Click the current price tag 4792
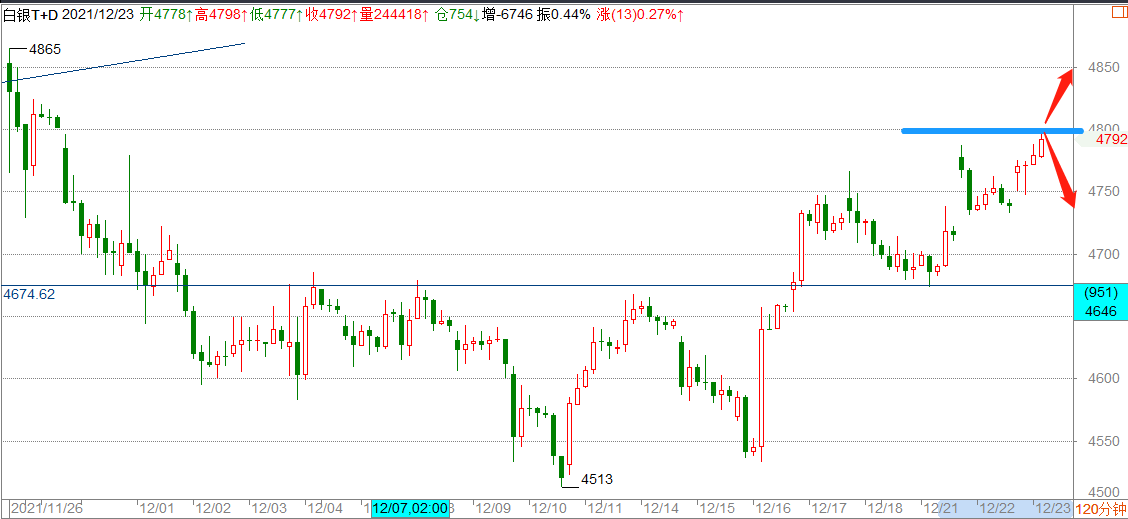 (1111, 140)
